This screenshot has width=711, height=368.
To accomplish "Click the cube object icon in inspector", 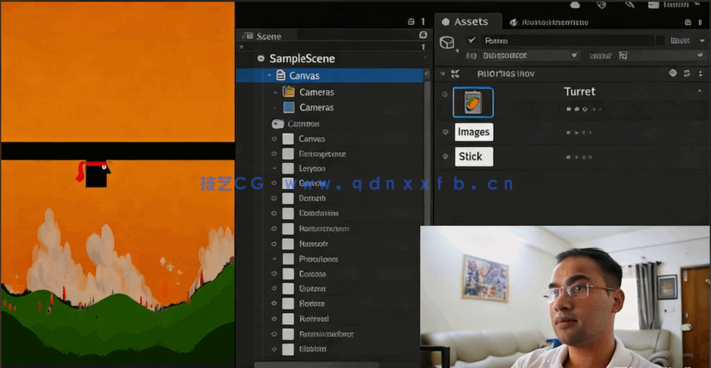I will [x=447, y=43].
